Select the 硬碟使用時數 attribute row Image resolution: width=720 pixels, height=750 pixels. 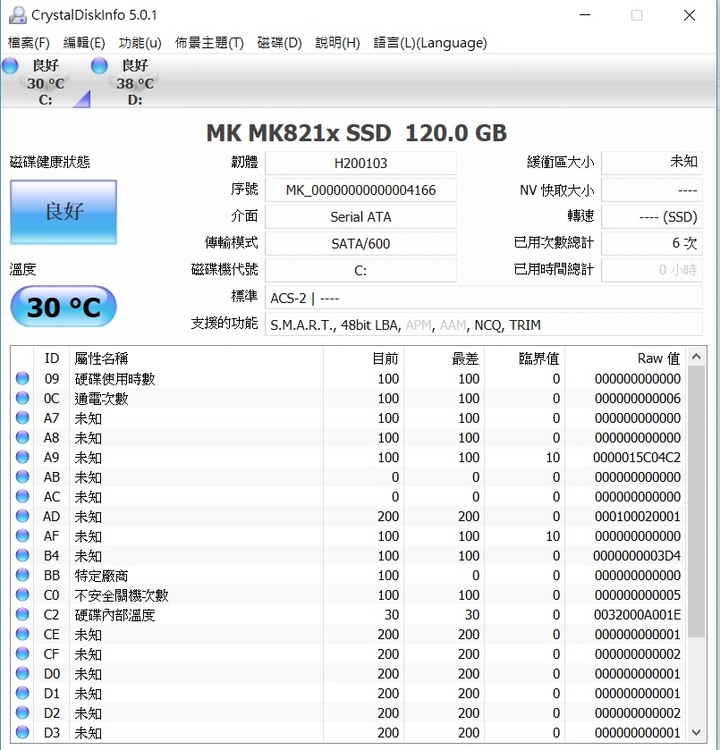point(349,378)
